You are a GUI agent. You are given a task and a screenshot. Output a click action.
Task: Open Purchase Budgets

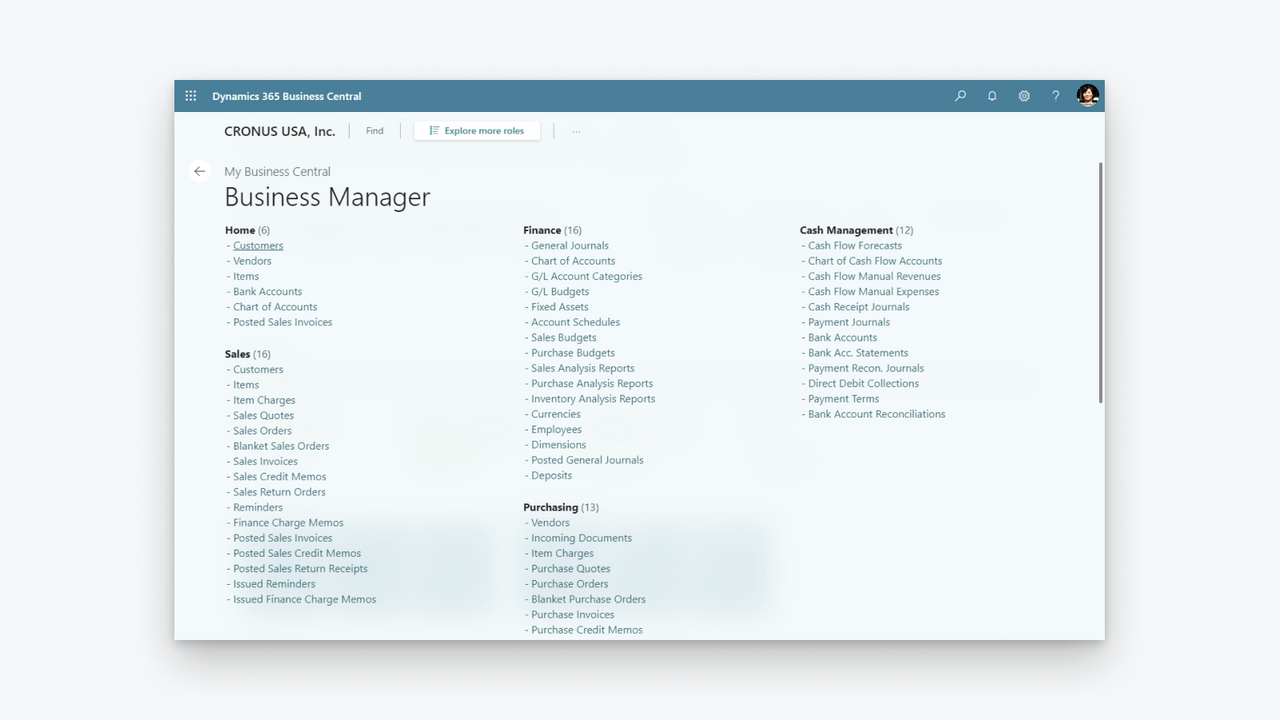[x=573, y=353]
